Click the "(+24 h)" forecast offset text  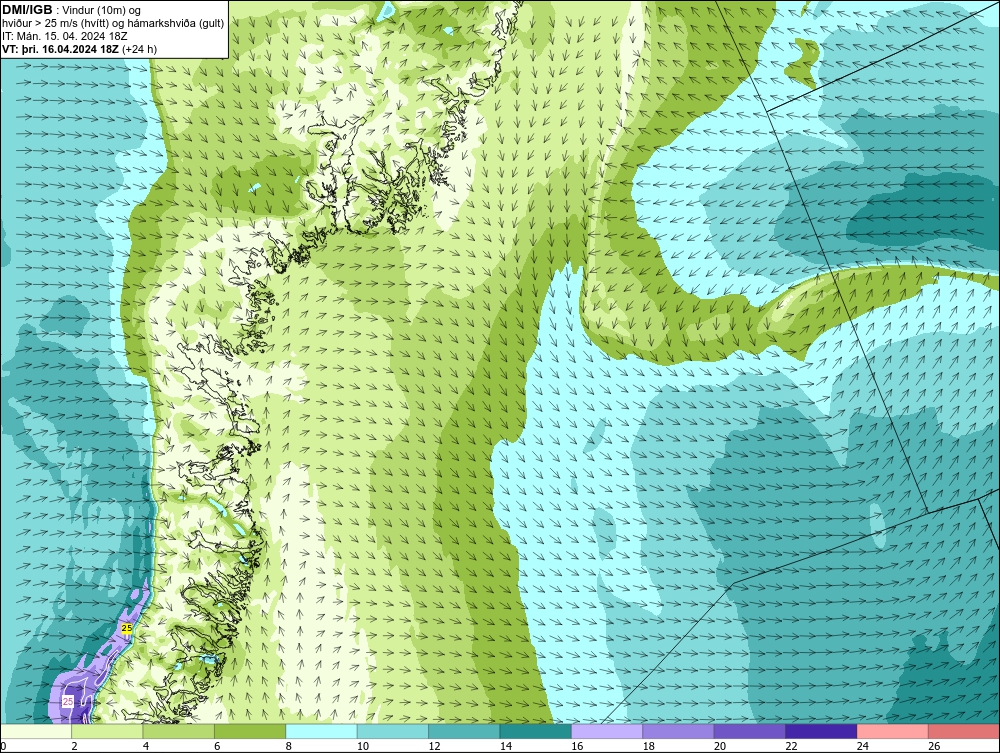[139, 49]
